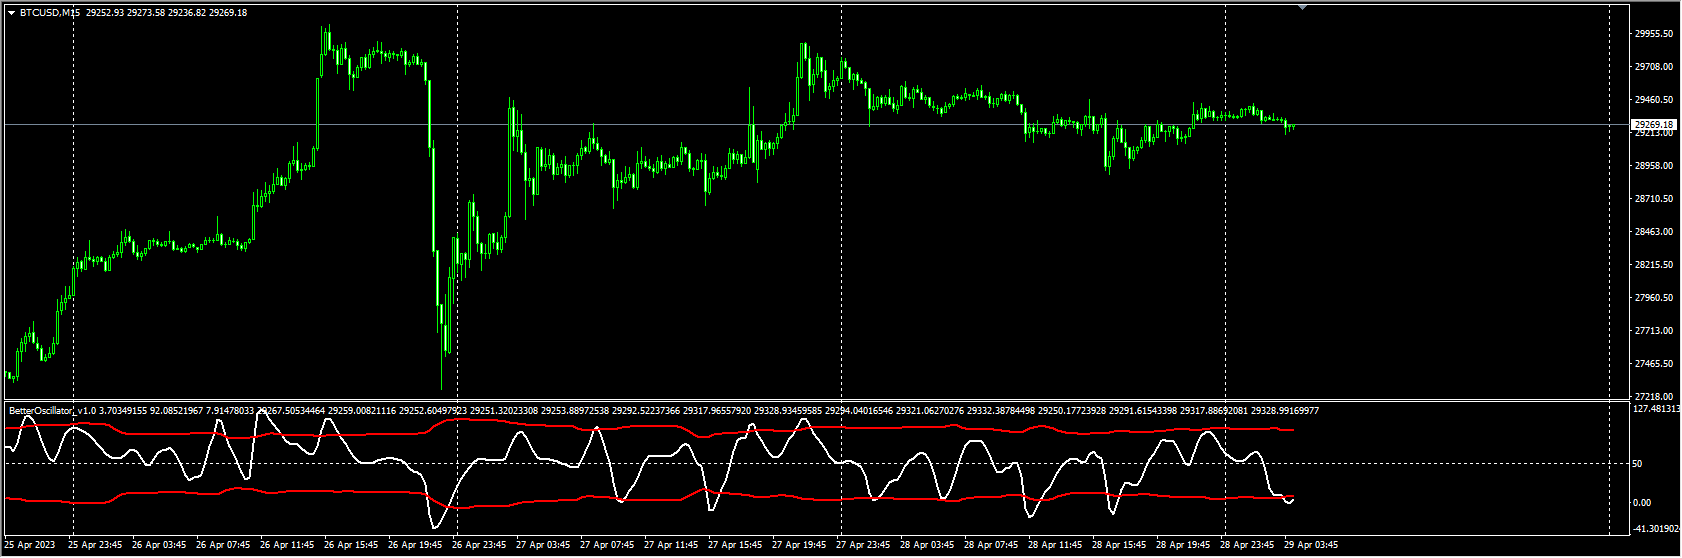Click the 27 Apr 11:45 time label
The width and height of the screenshot is (1682, 558).
click(671, 545)
